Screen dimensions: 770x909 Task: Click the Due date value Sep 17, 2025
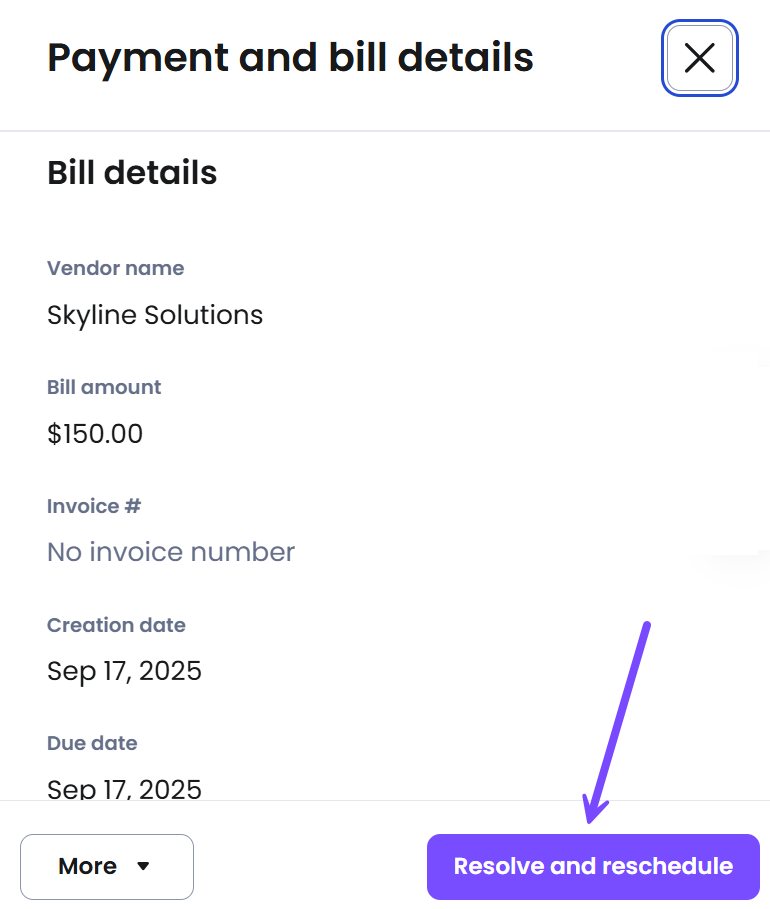(x=124, y=788)
